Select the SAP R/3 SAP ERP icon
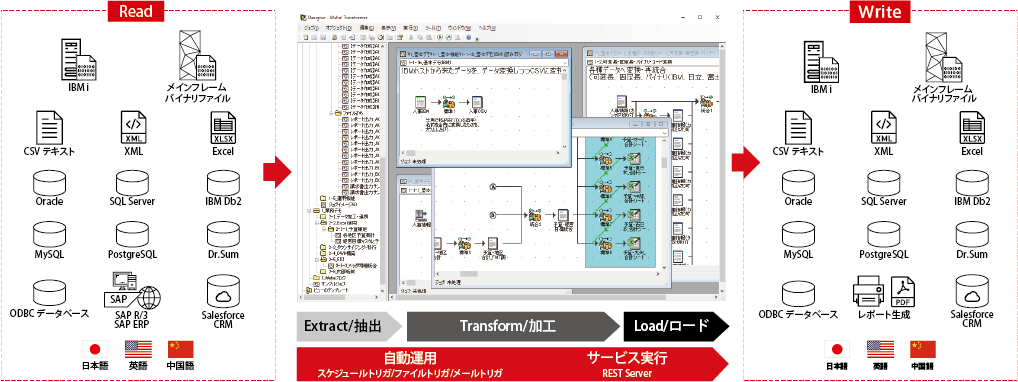Image resolution: width=1018 pixels, height=382 pixels. pyautogui.click(x=132, y=290)
